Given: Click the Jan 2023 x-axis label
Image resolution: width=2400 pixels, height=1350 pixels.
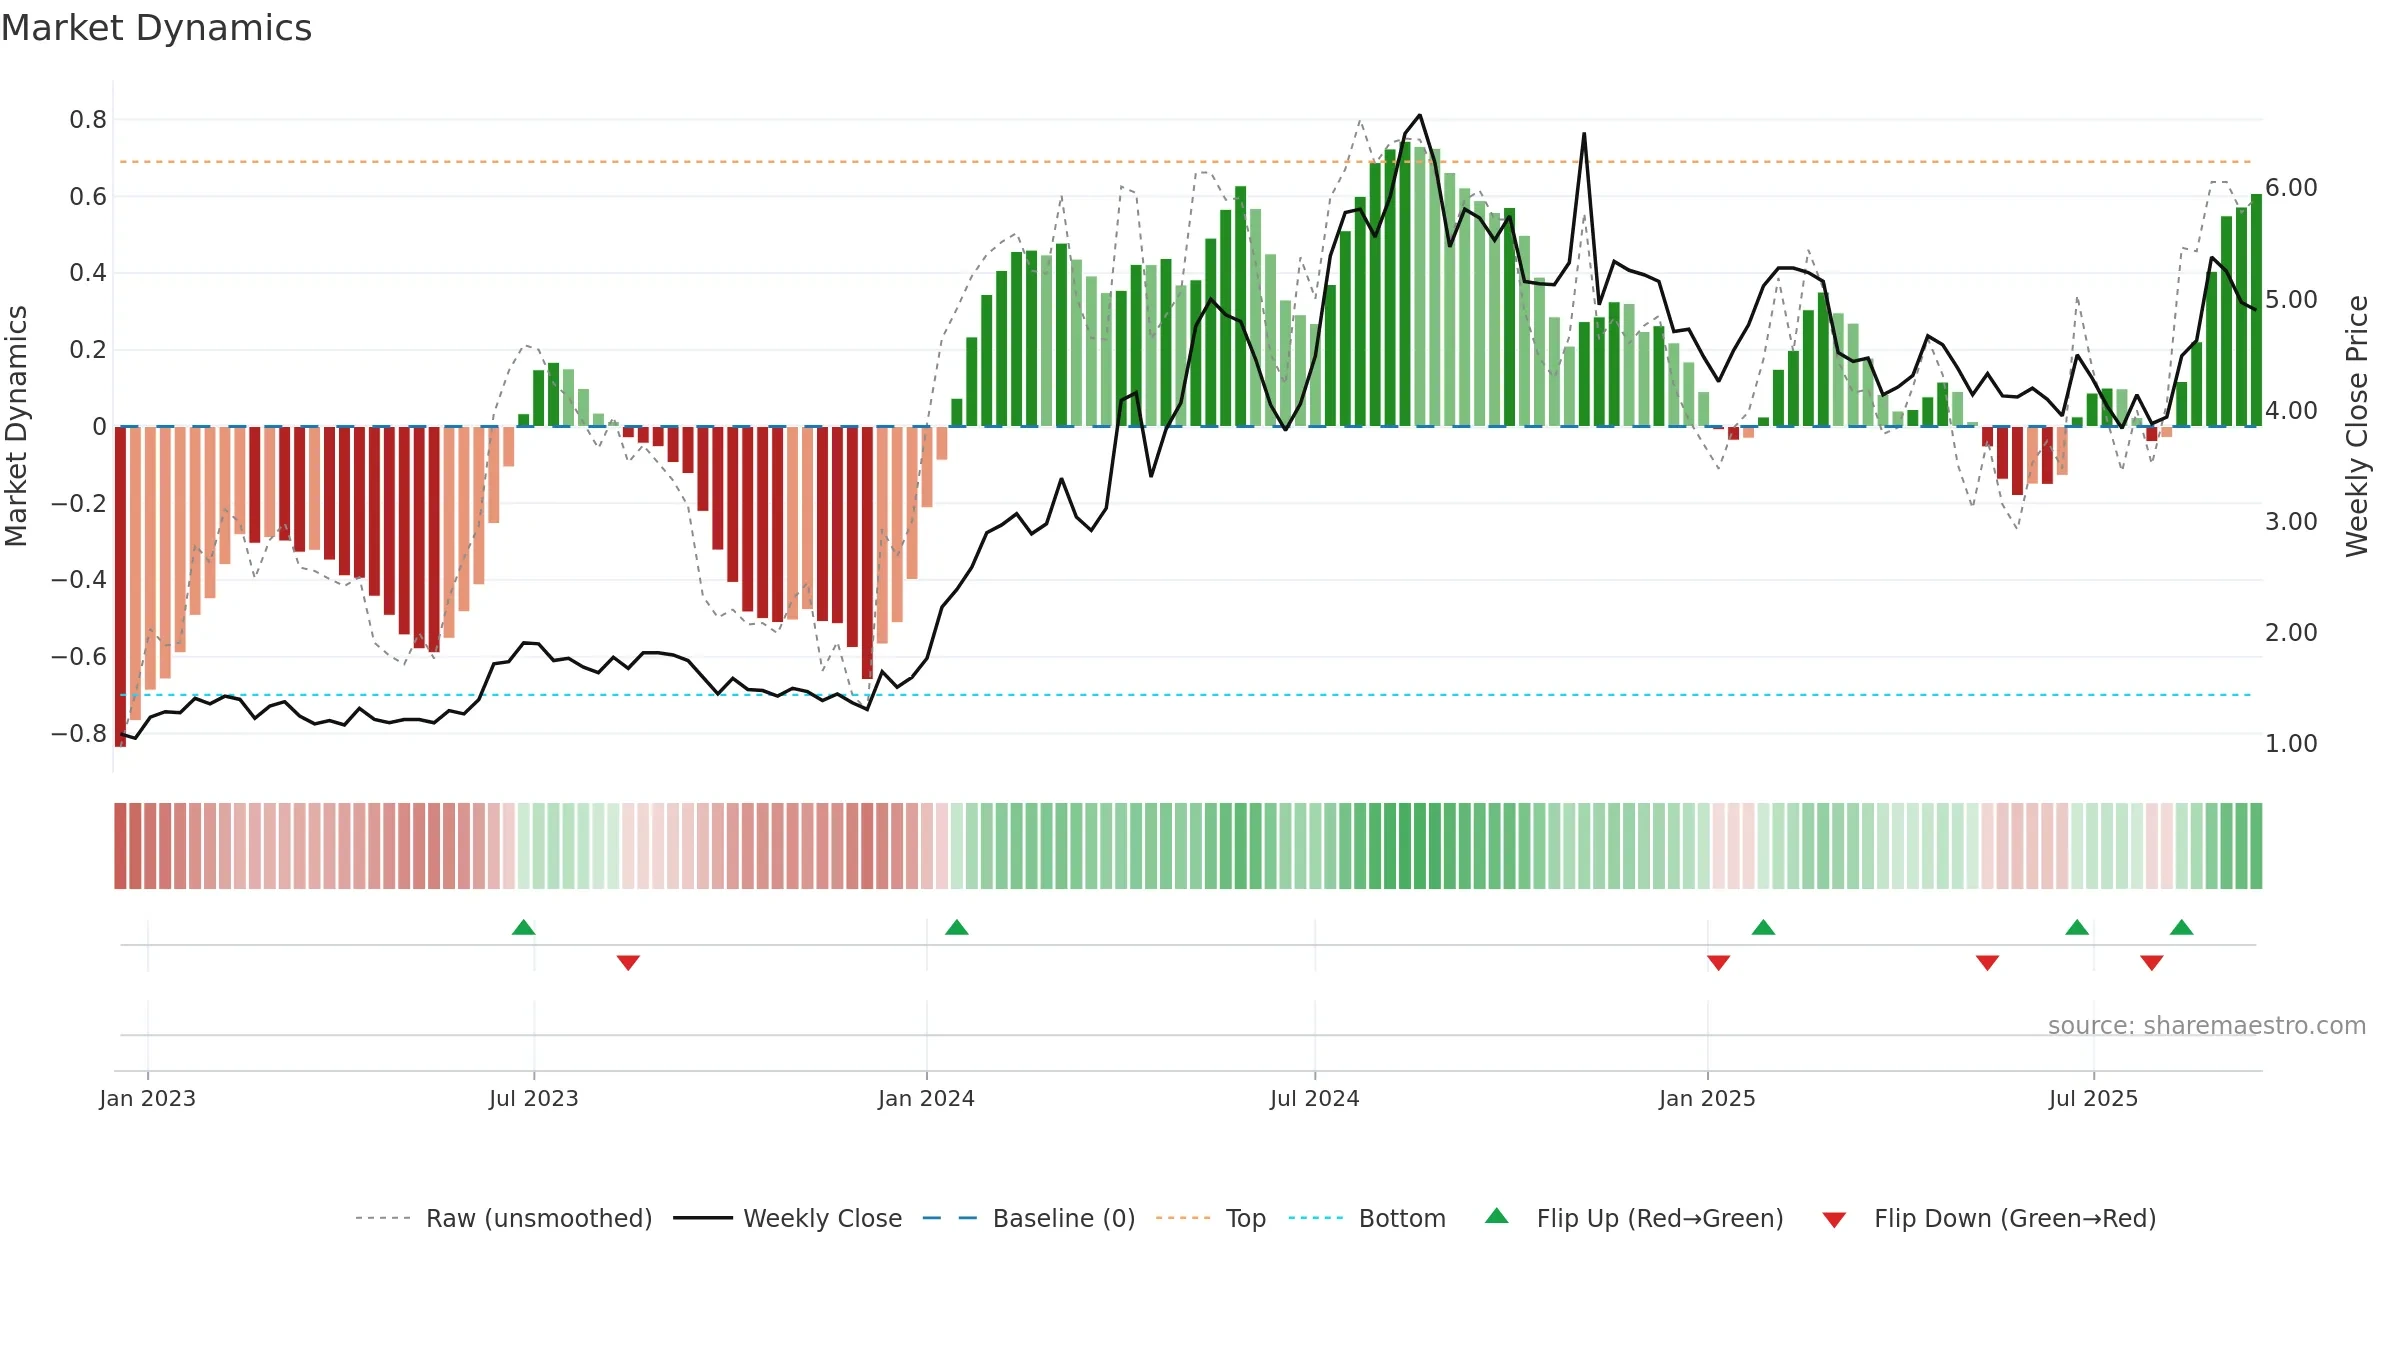Looking at the screenshot, I should coord(148,1098).
